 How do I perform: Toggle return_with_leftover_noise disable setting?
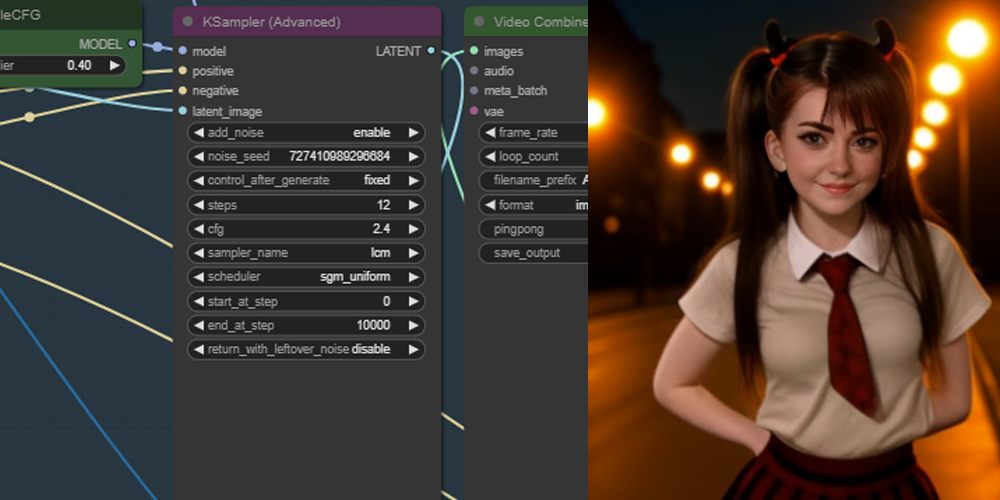[x=306, y=349]
